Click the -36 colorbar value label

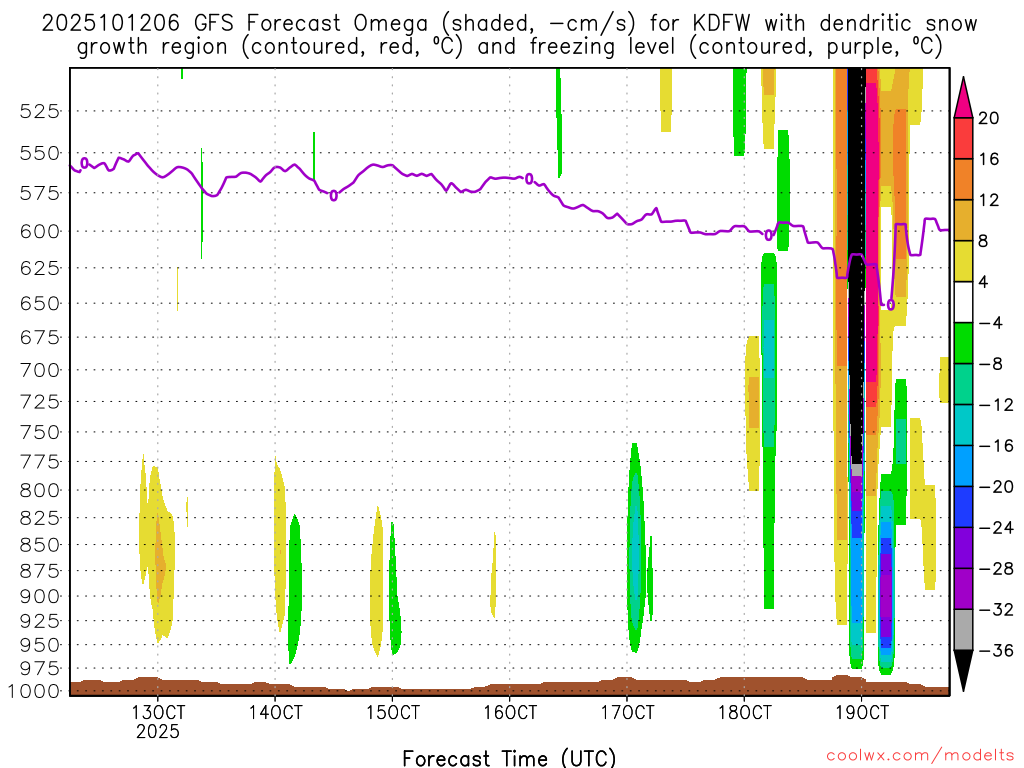point(996,650)
